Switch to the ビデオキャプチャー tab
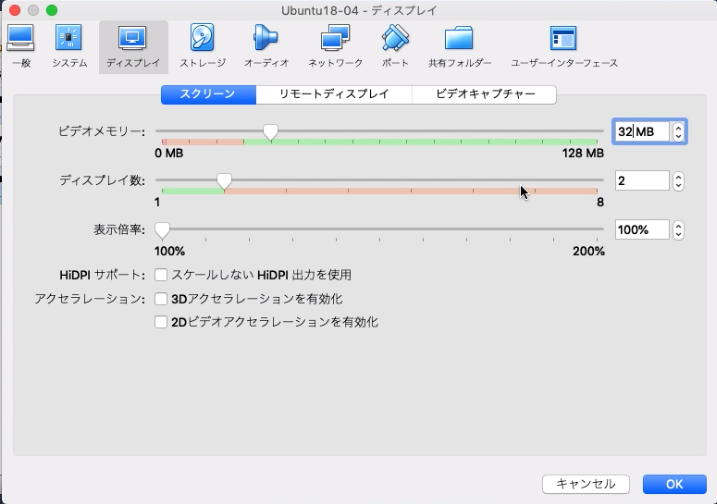717x504 pixels. click(x=484, y=94)
